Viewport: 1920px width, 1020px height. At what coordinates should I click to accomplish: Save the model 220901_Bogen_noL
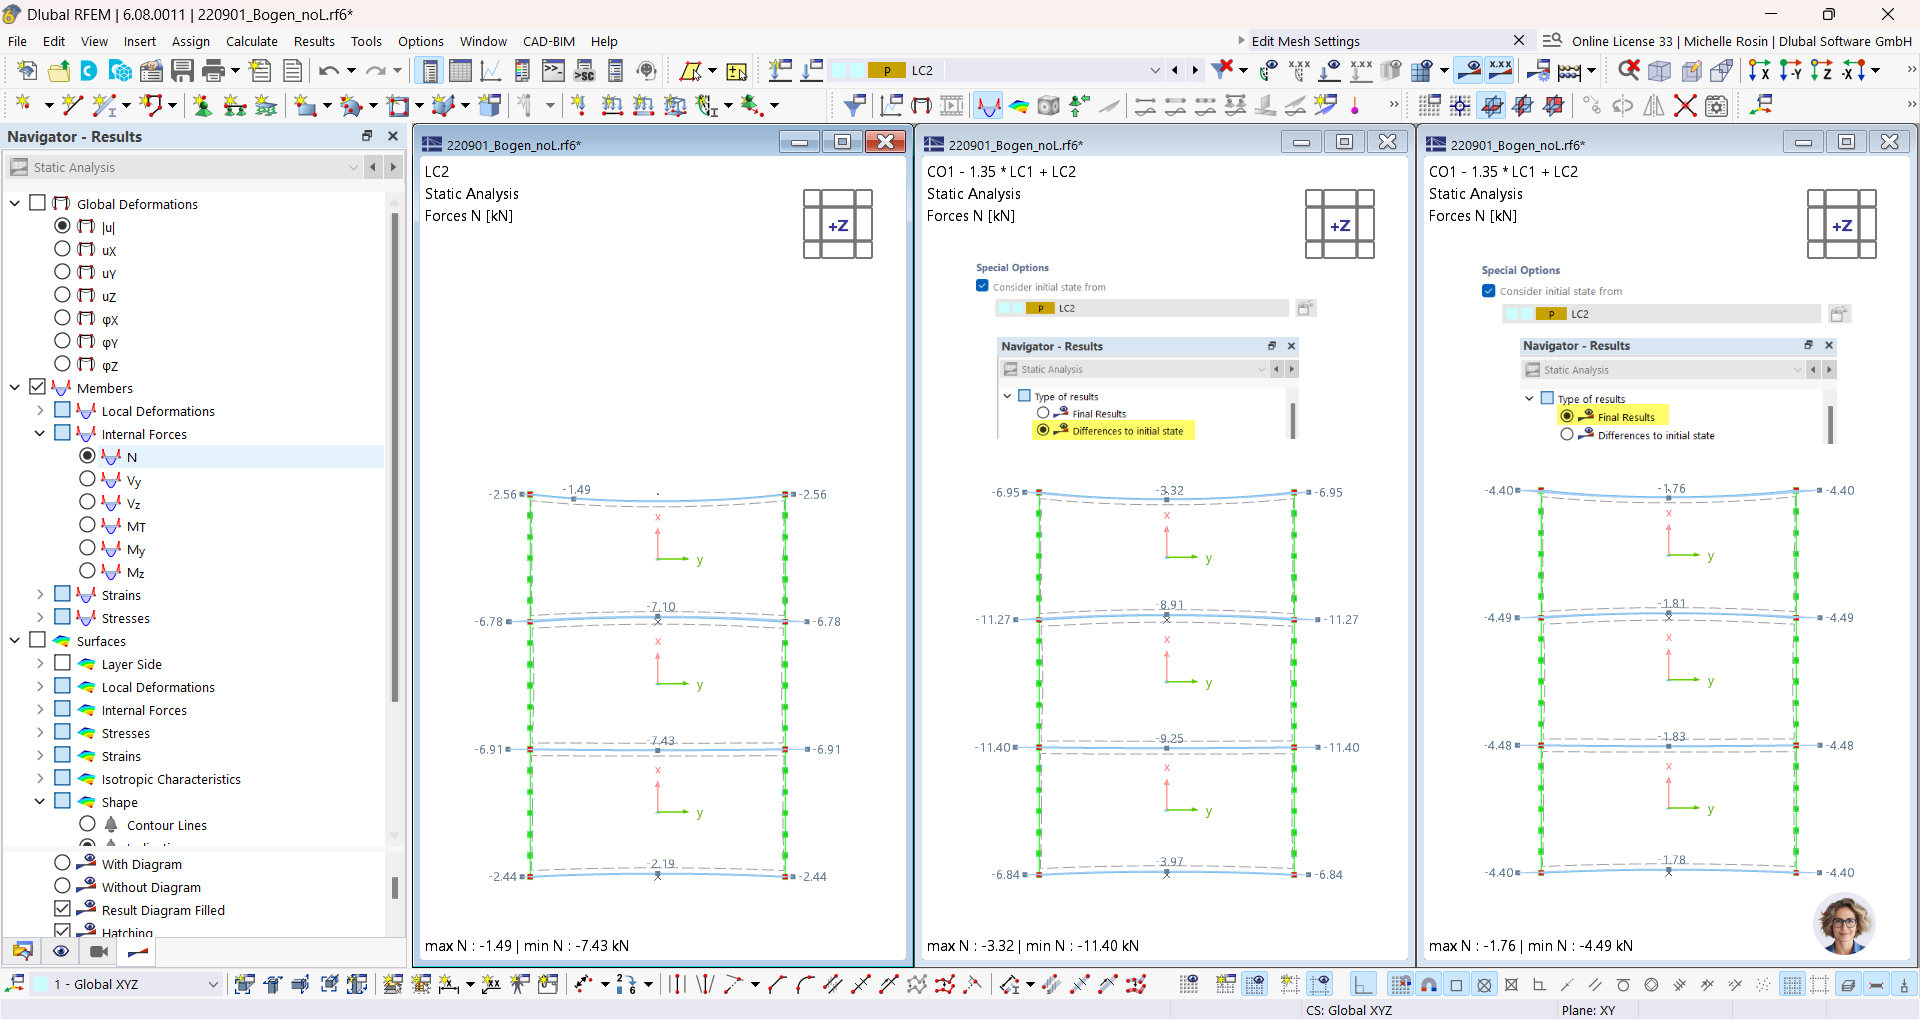tap(182, 70)
